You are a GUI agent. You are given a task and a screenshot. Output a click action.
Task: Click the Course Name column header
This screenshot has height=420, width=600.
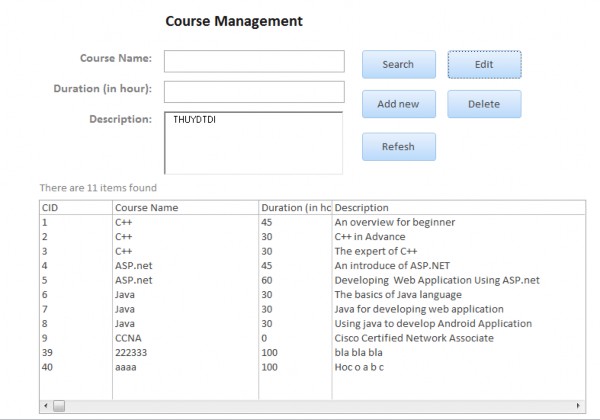[185, 207]
